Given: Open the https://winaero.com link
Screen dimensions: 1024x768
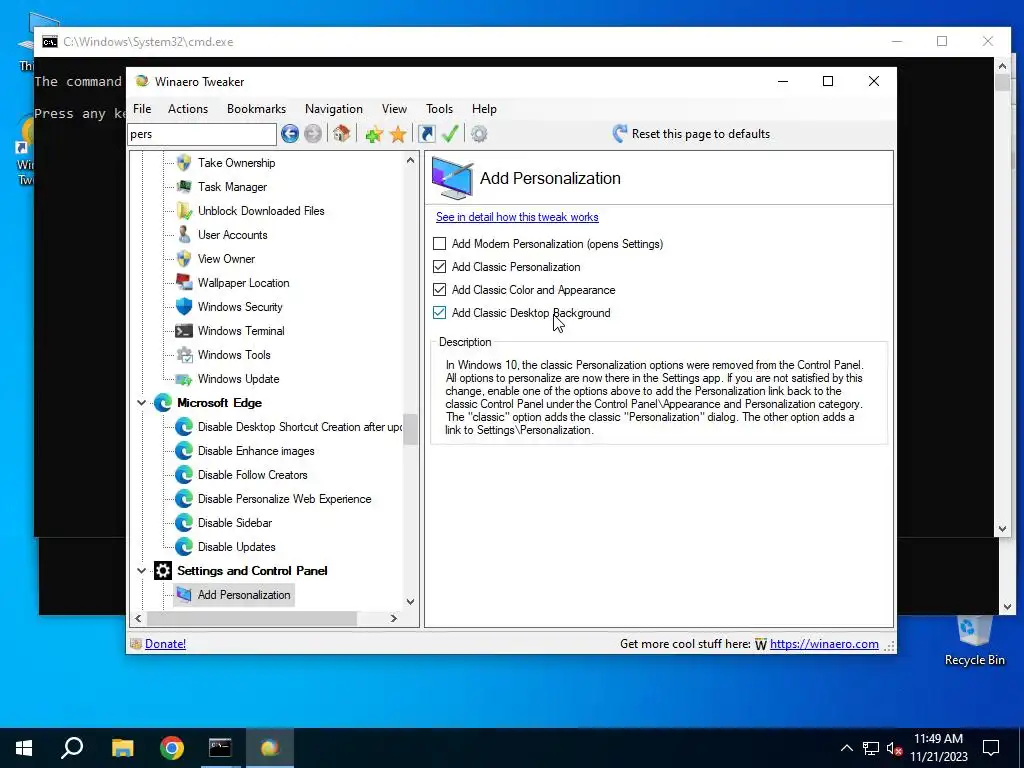Looking at the screenshot, I should [x=824, y=644].
